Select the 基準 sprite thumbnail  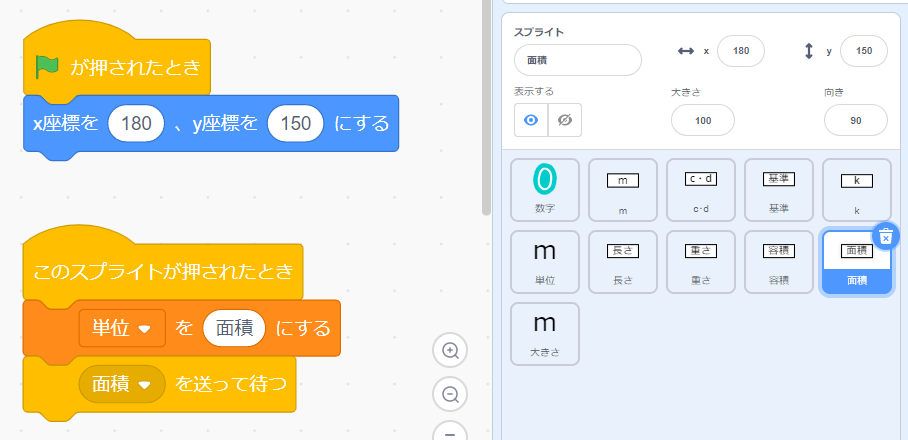[x=778, y=190]
